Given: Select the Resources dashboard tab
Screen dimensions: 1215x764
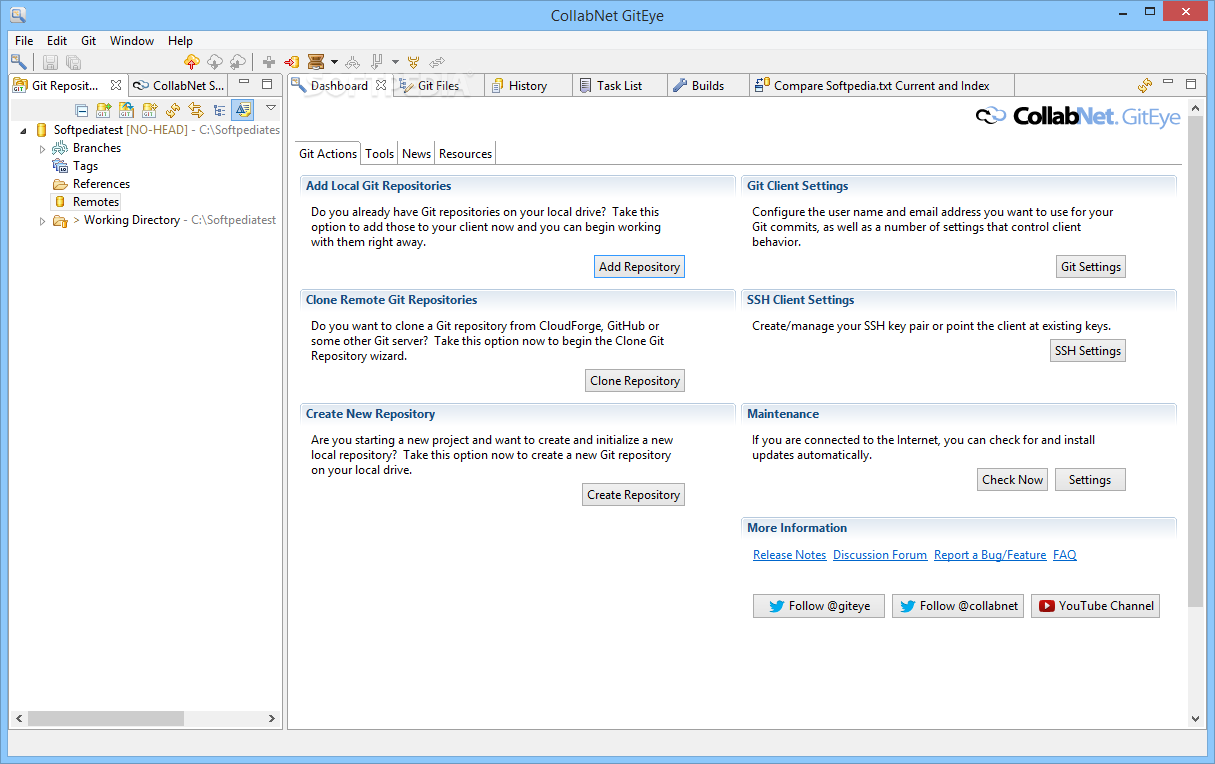Looking at the screenshot, I should [465, 153].
